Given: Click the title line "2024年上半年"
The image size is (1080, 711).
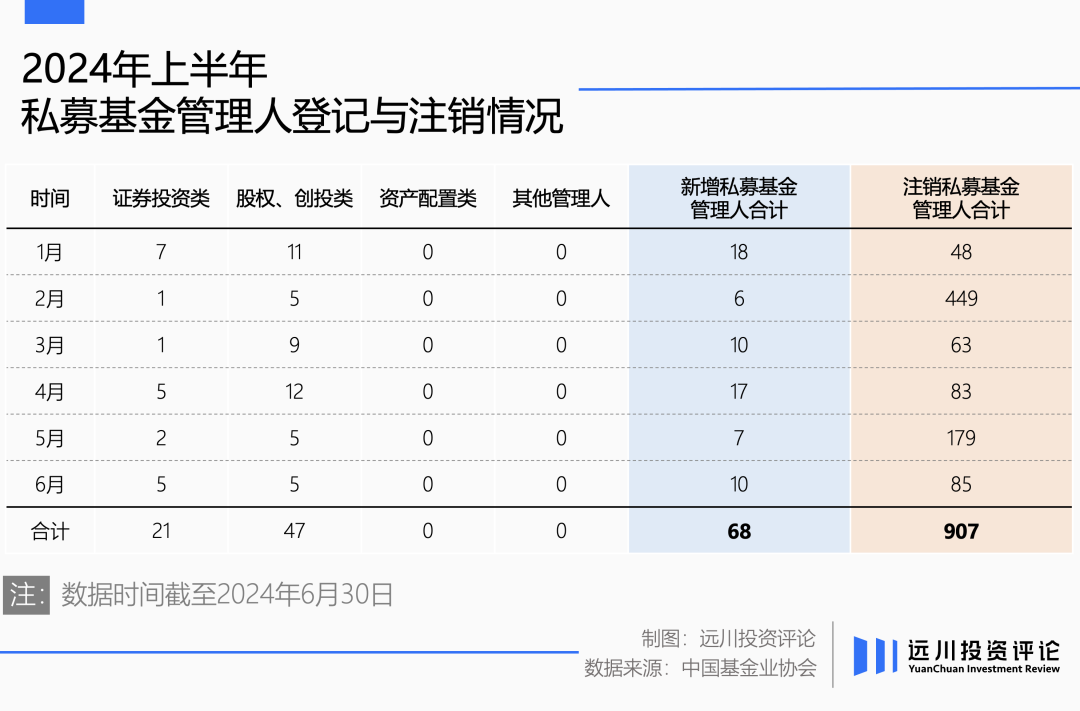Looking at the screenshot, I should 145,69.
